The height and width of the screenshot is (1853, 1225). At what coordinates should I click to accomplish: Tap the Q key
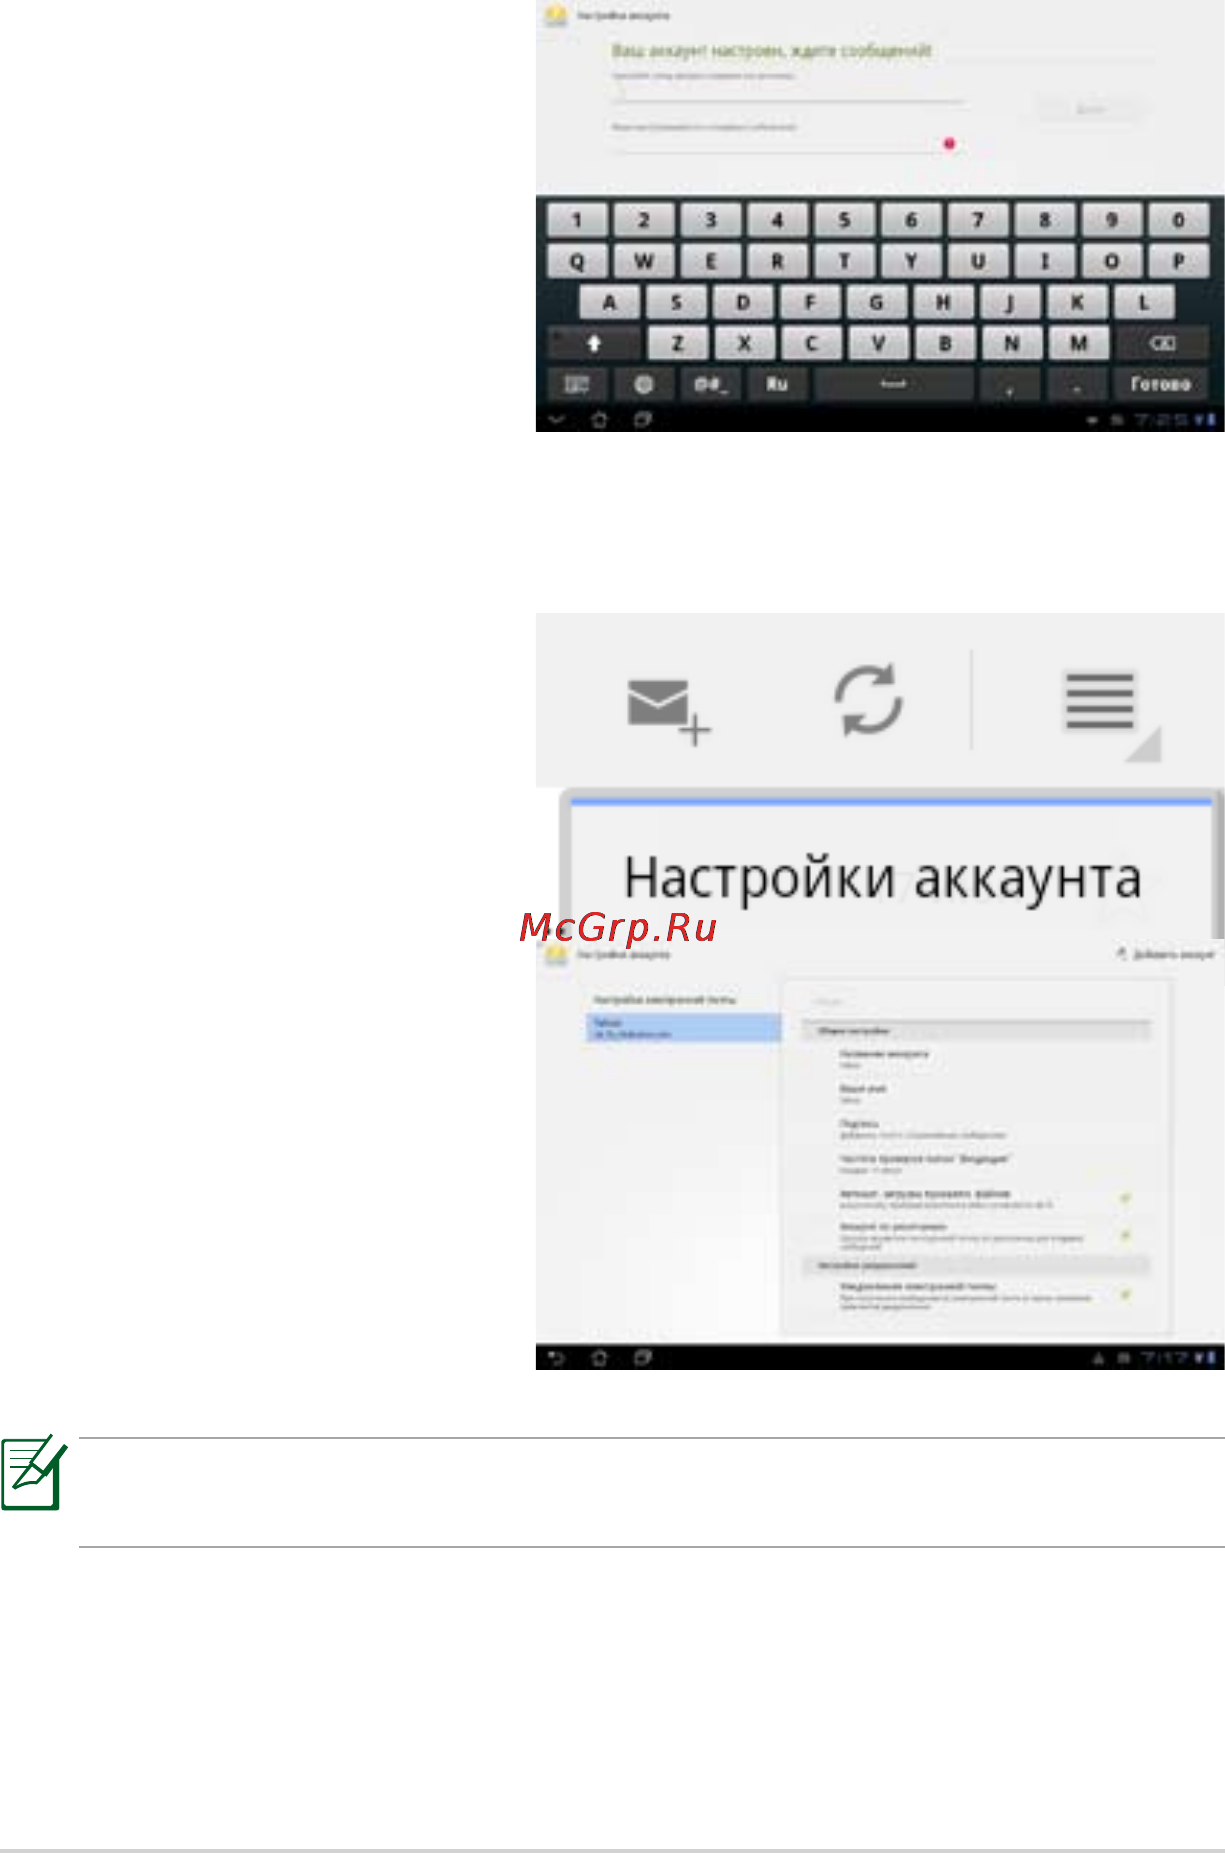click(577, 261)
